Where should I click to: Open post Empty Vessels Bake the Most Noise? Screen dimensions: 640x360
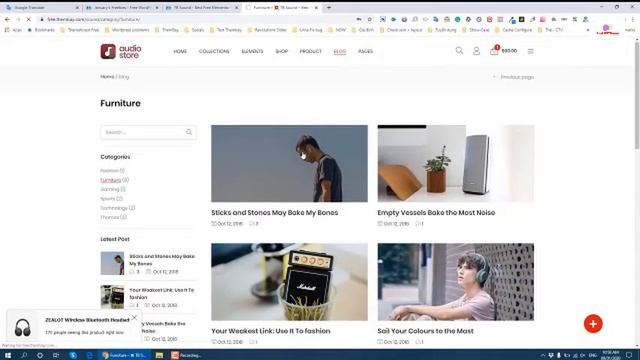436,213
